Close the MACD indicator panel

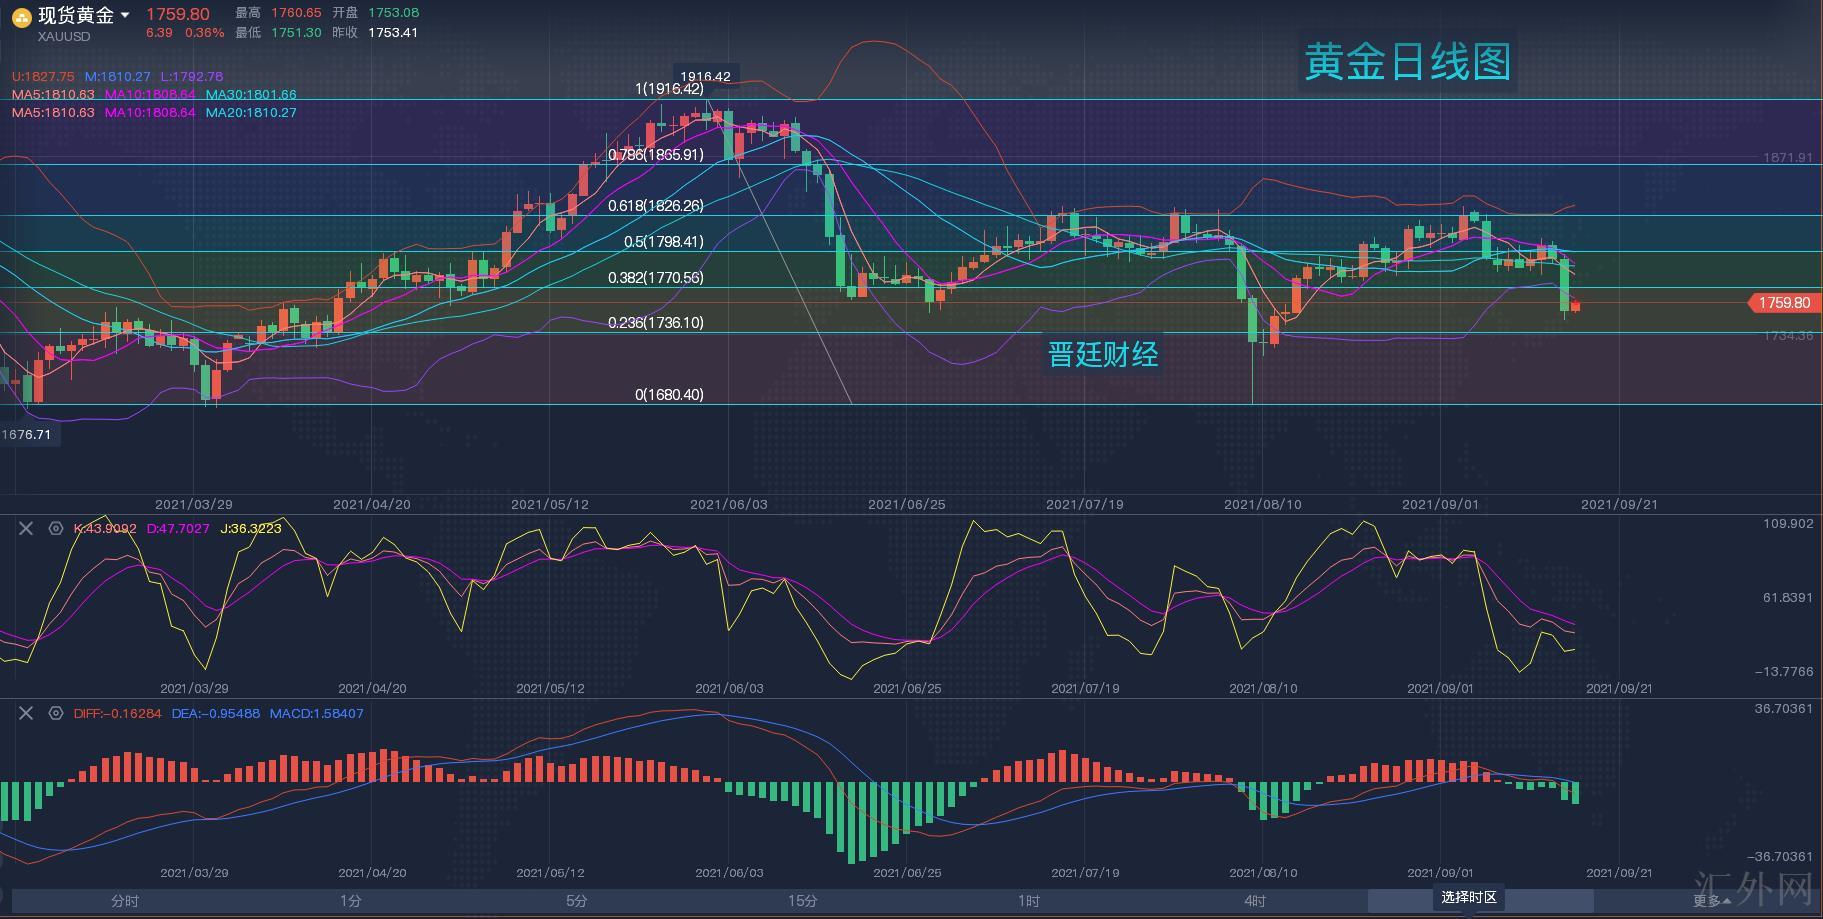pos(26,713)
